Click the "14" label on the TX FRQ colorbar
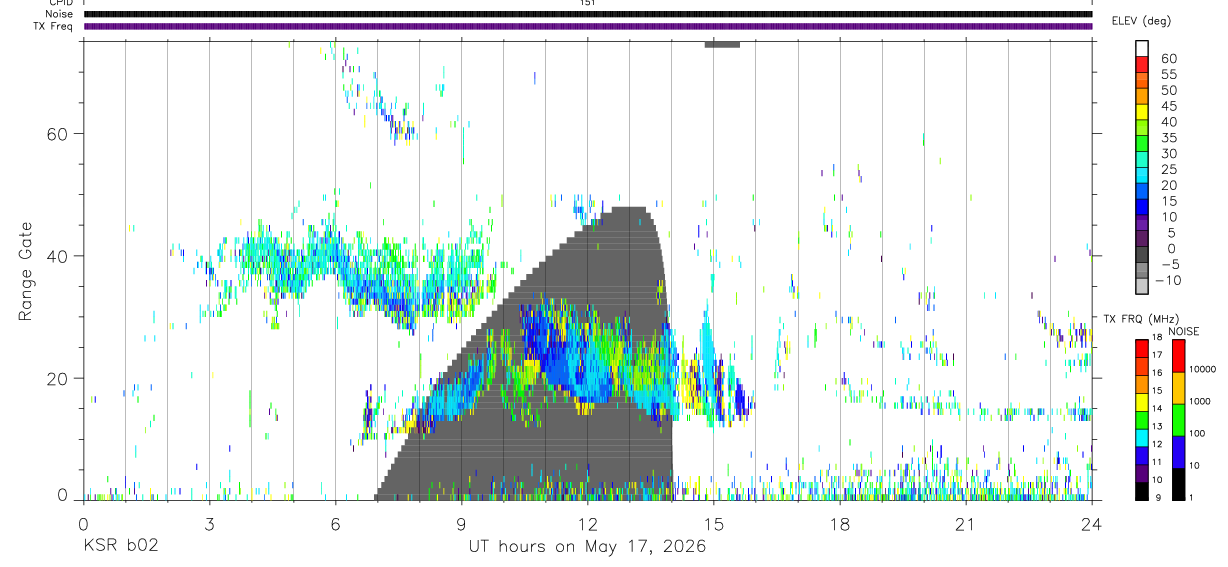The width and height of the screenshot is (1228, 567). [x=1157, y=408]
